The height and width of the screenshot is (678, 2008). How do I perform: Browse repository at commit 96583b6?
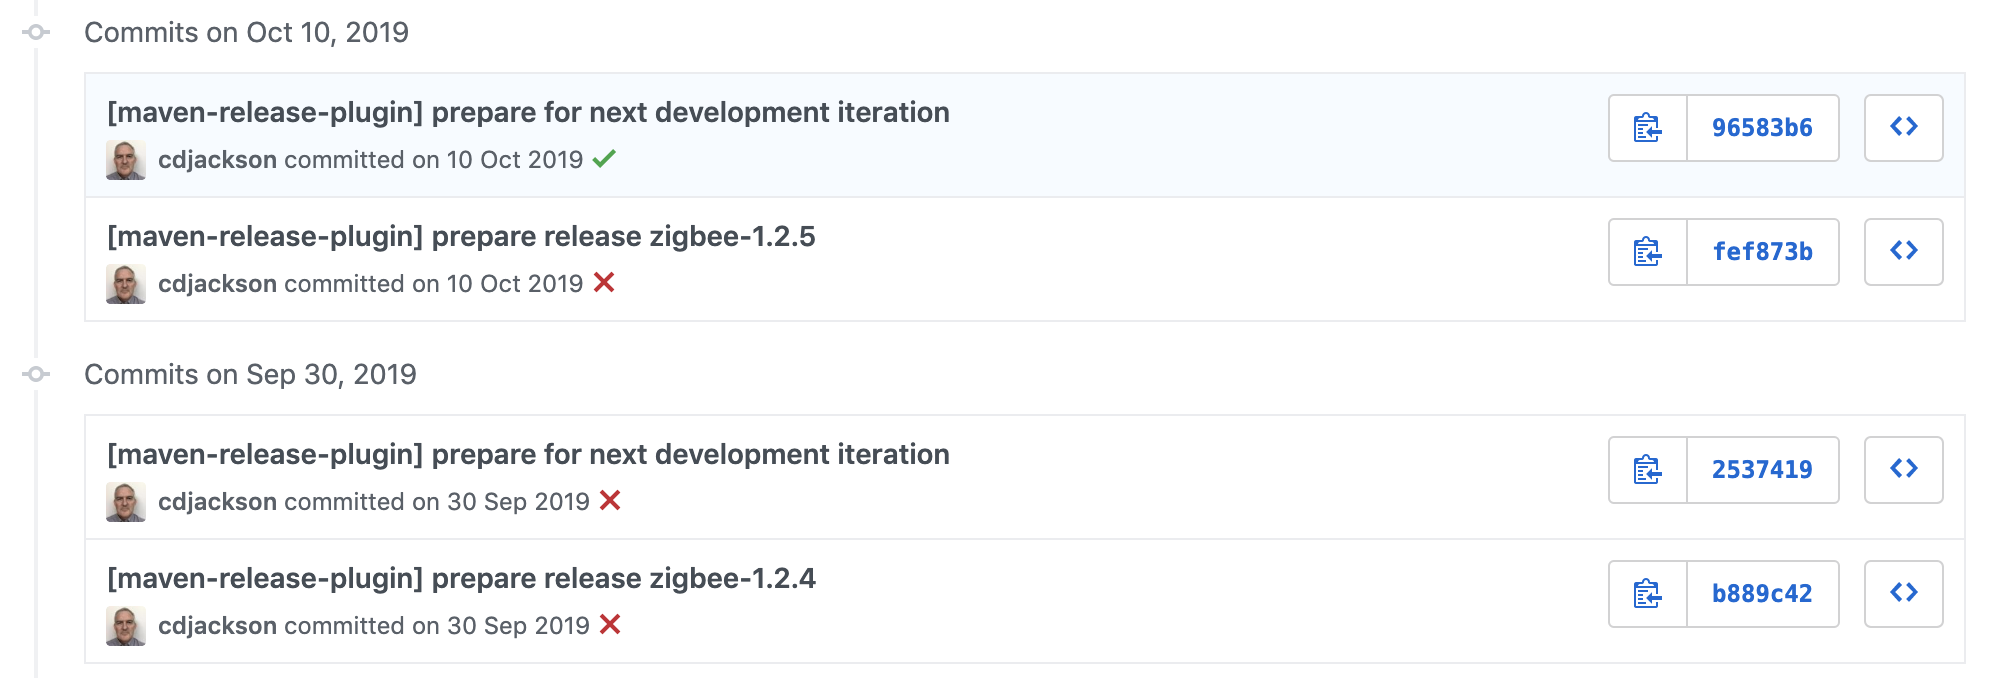[x=1903, y=128]
